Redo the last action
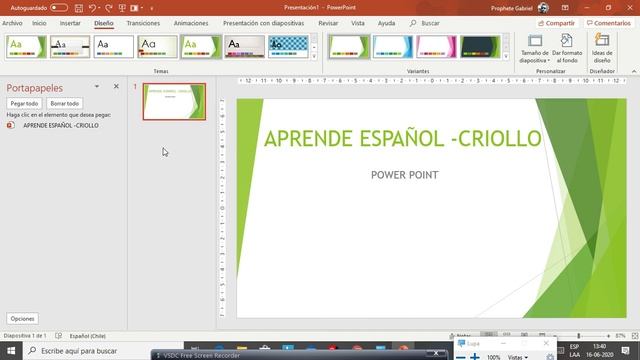 [109, 8]
